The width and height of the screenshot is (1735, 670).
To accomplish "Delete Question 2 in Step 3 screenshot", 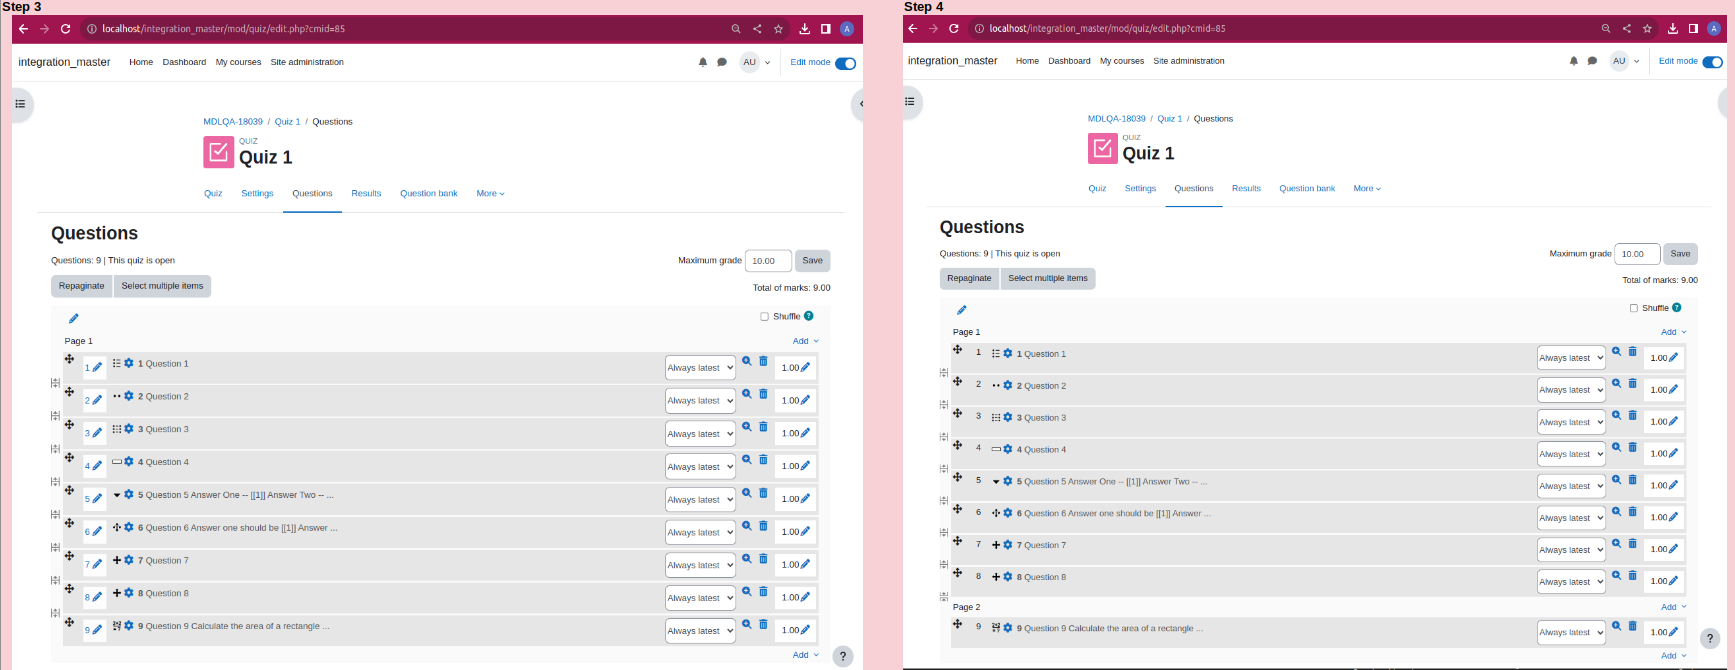I will 763,394.
